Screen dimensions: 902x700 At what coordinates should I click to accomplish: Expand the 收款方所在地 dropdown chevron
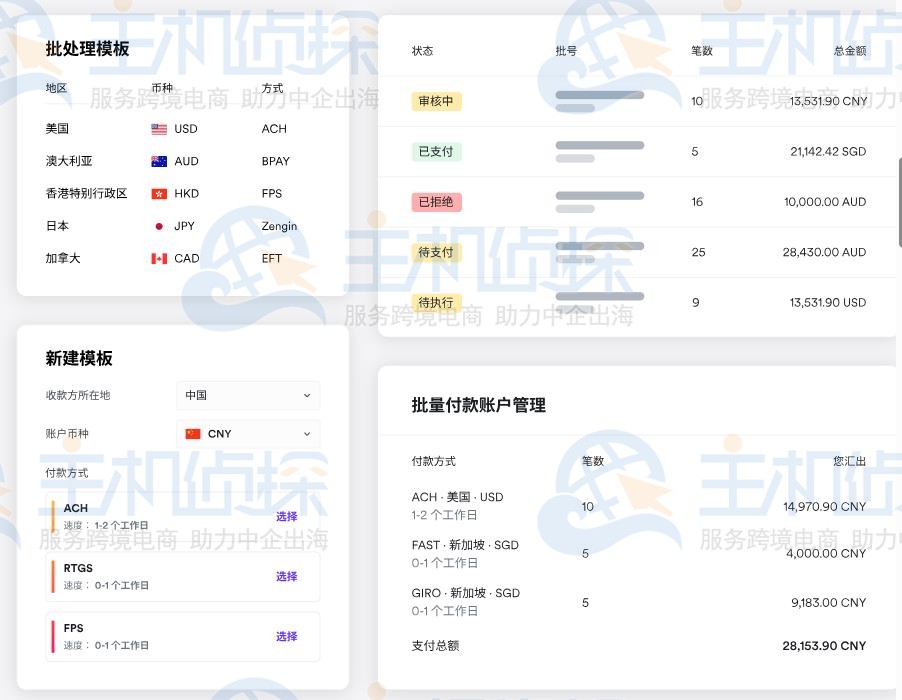(x=308, y=395)
